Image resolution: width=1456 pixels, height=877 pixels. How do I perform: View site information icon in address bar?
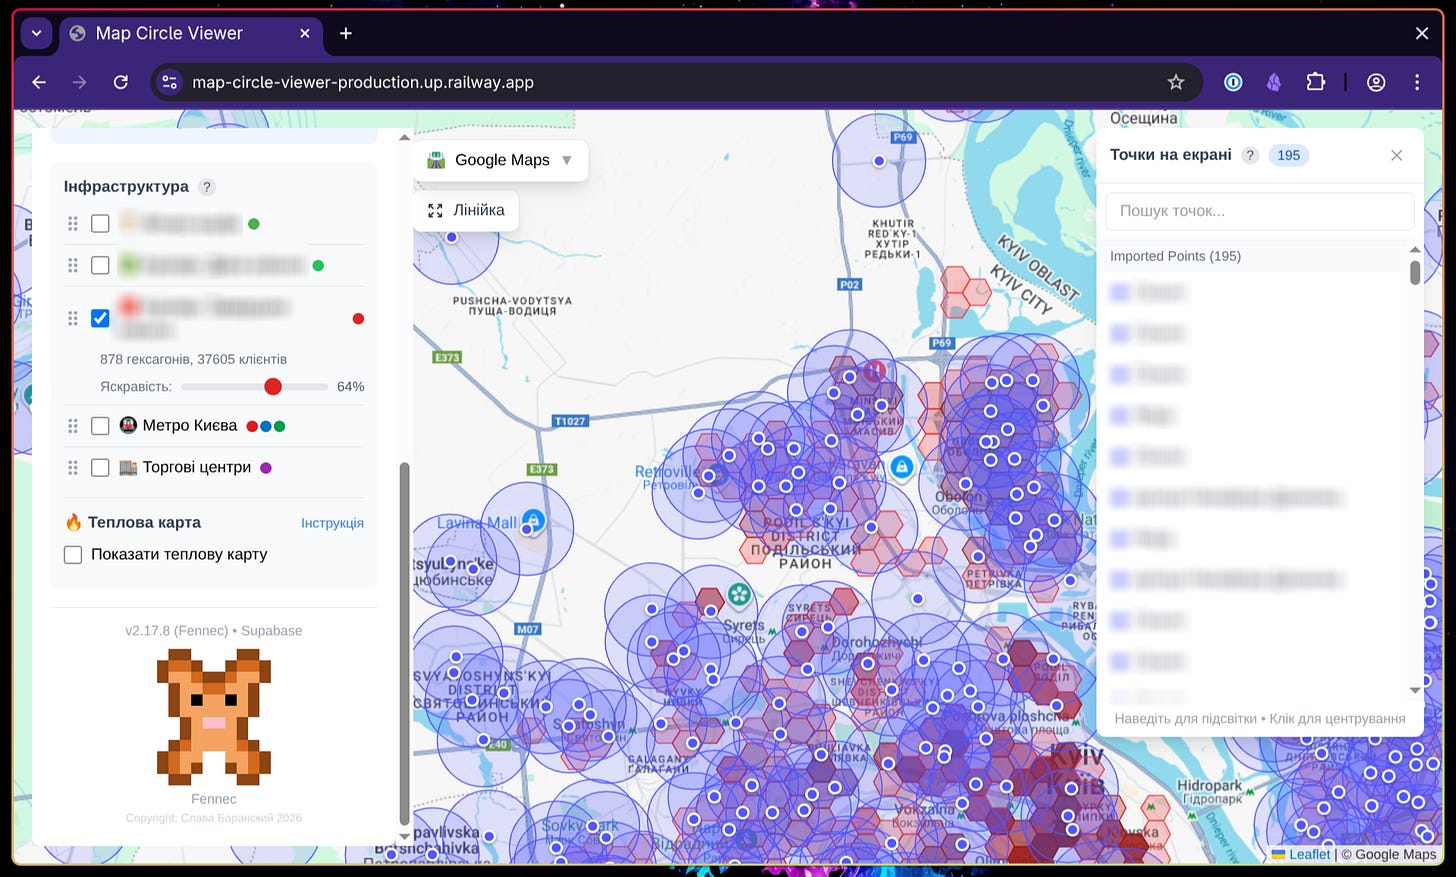coord(170,82)
